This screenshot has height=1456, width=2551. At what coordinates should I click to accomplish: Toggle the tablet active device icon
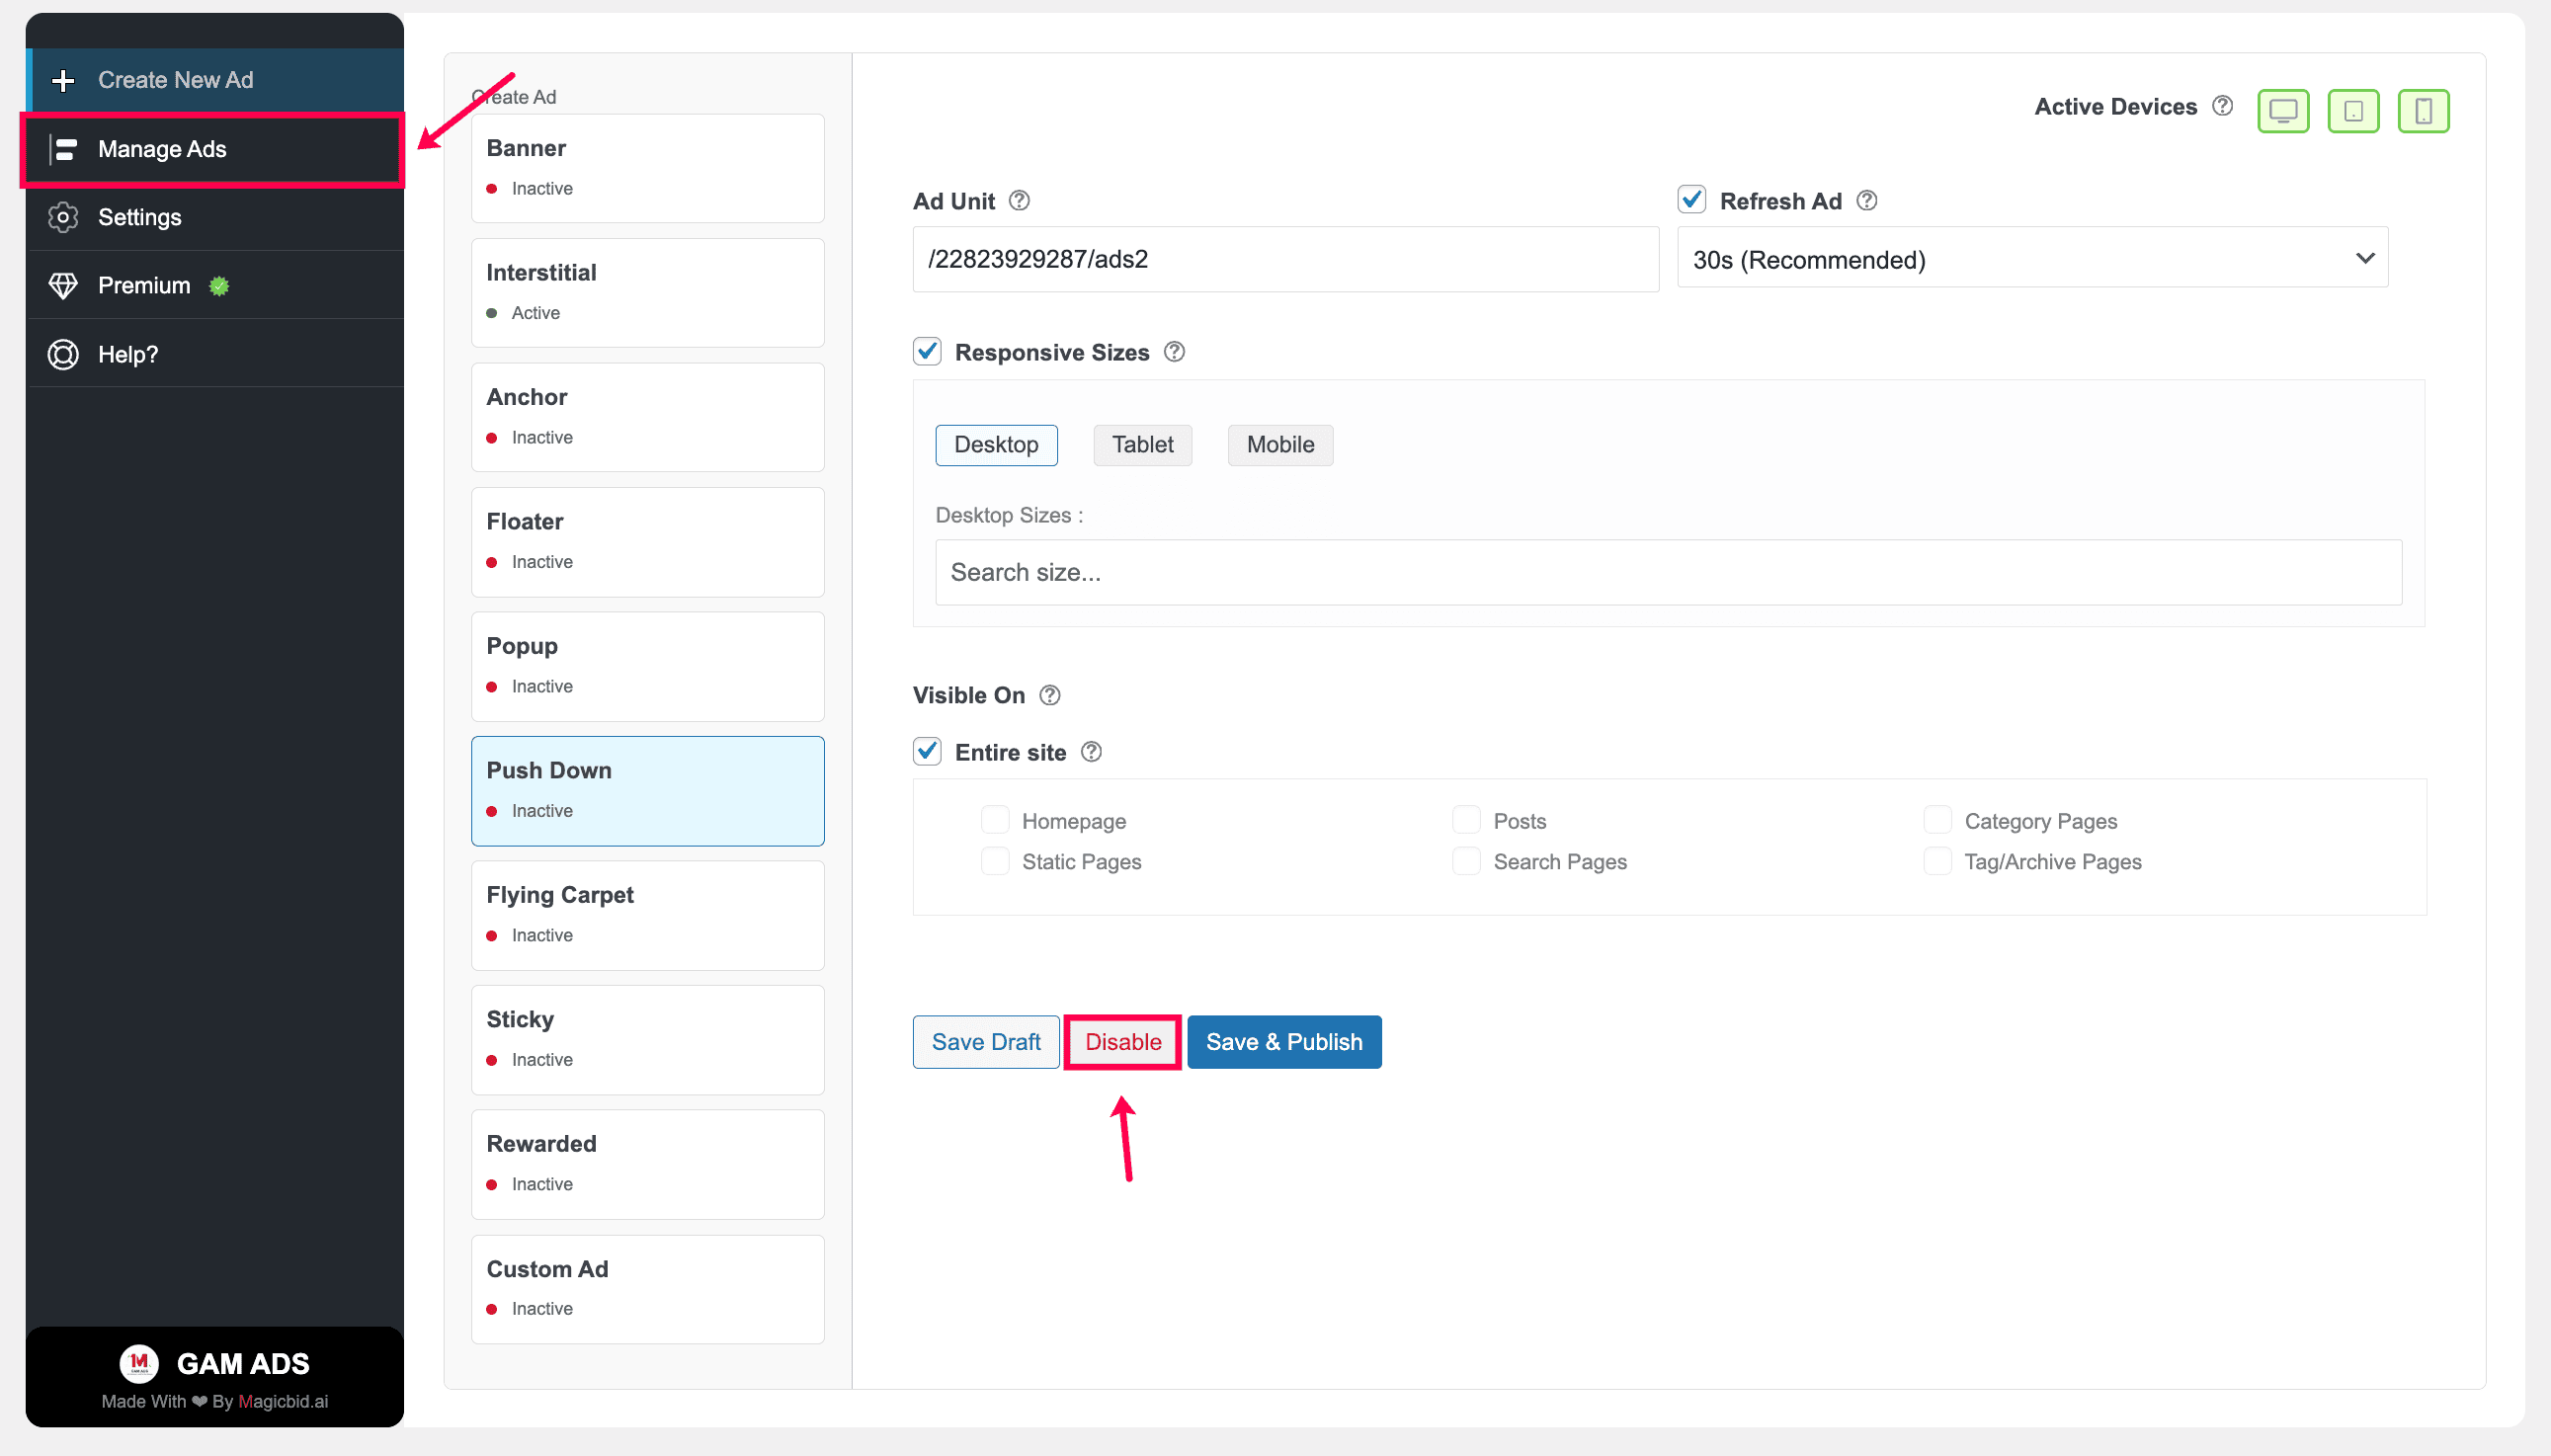tap(2353, 110)
